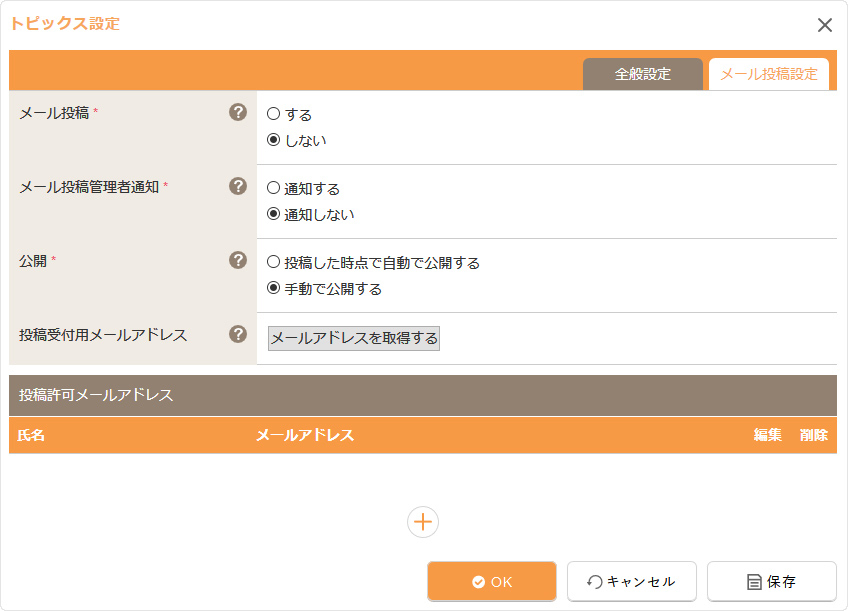The height and width of the screenshot is (611, 848).
Task: Choose 通知しない radio option
Action: [273, 214]
